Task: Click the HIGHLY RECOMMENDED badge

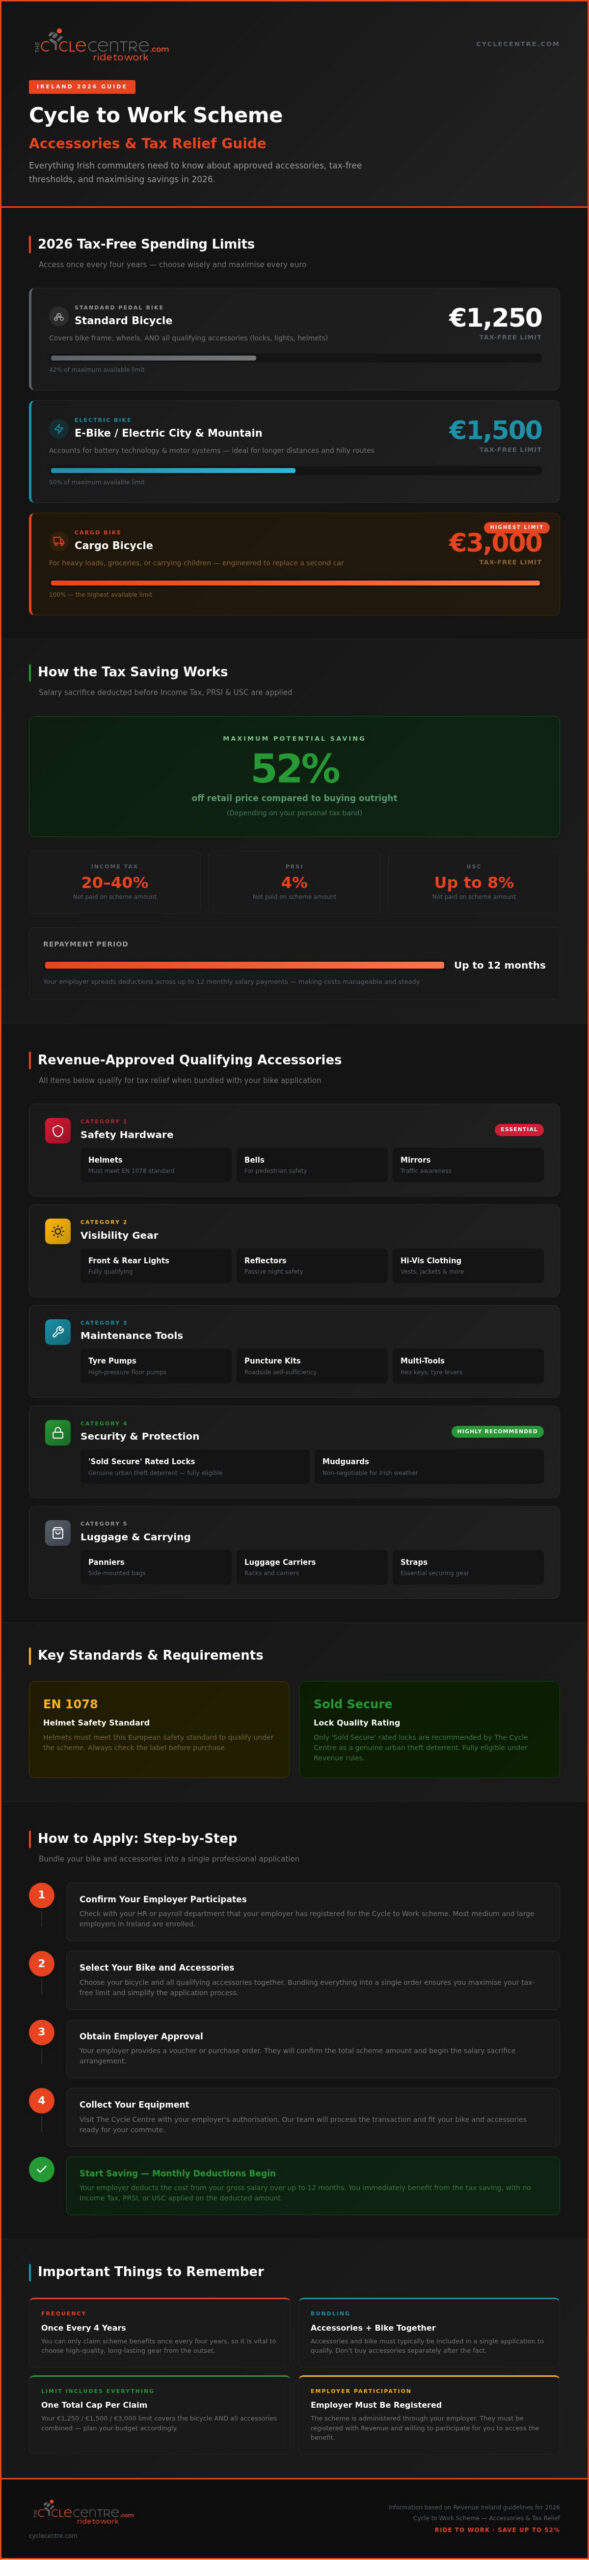Action: (497, 1431)
